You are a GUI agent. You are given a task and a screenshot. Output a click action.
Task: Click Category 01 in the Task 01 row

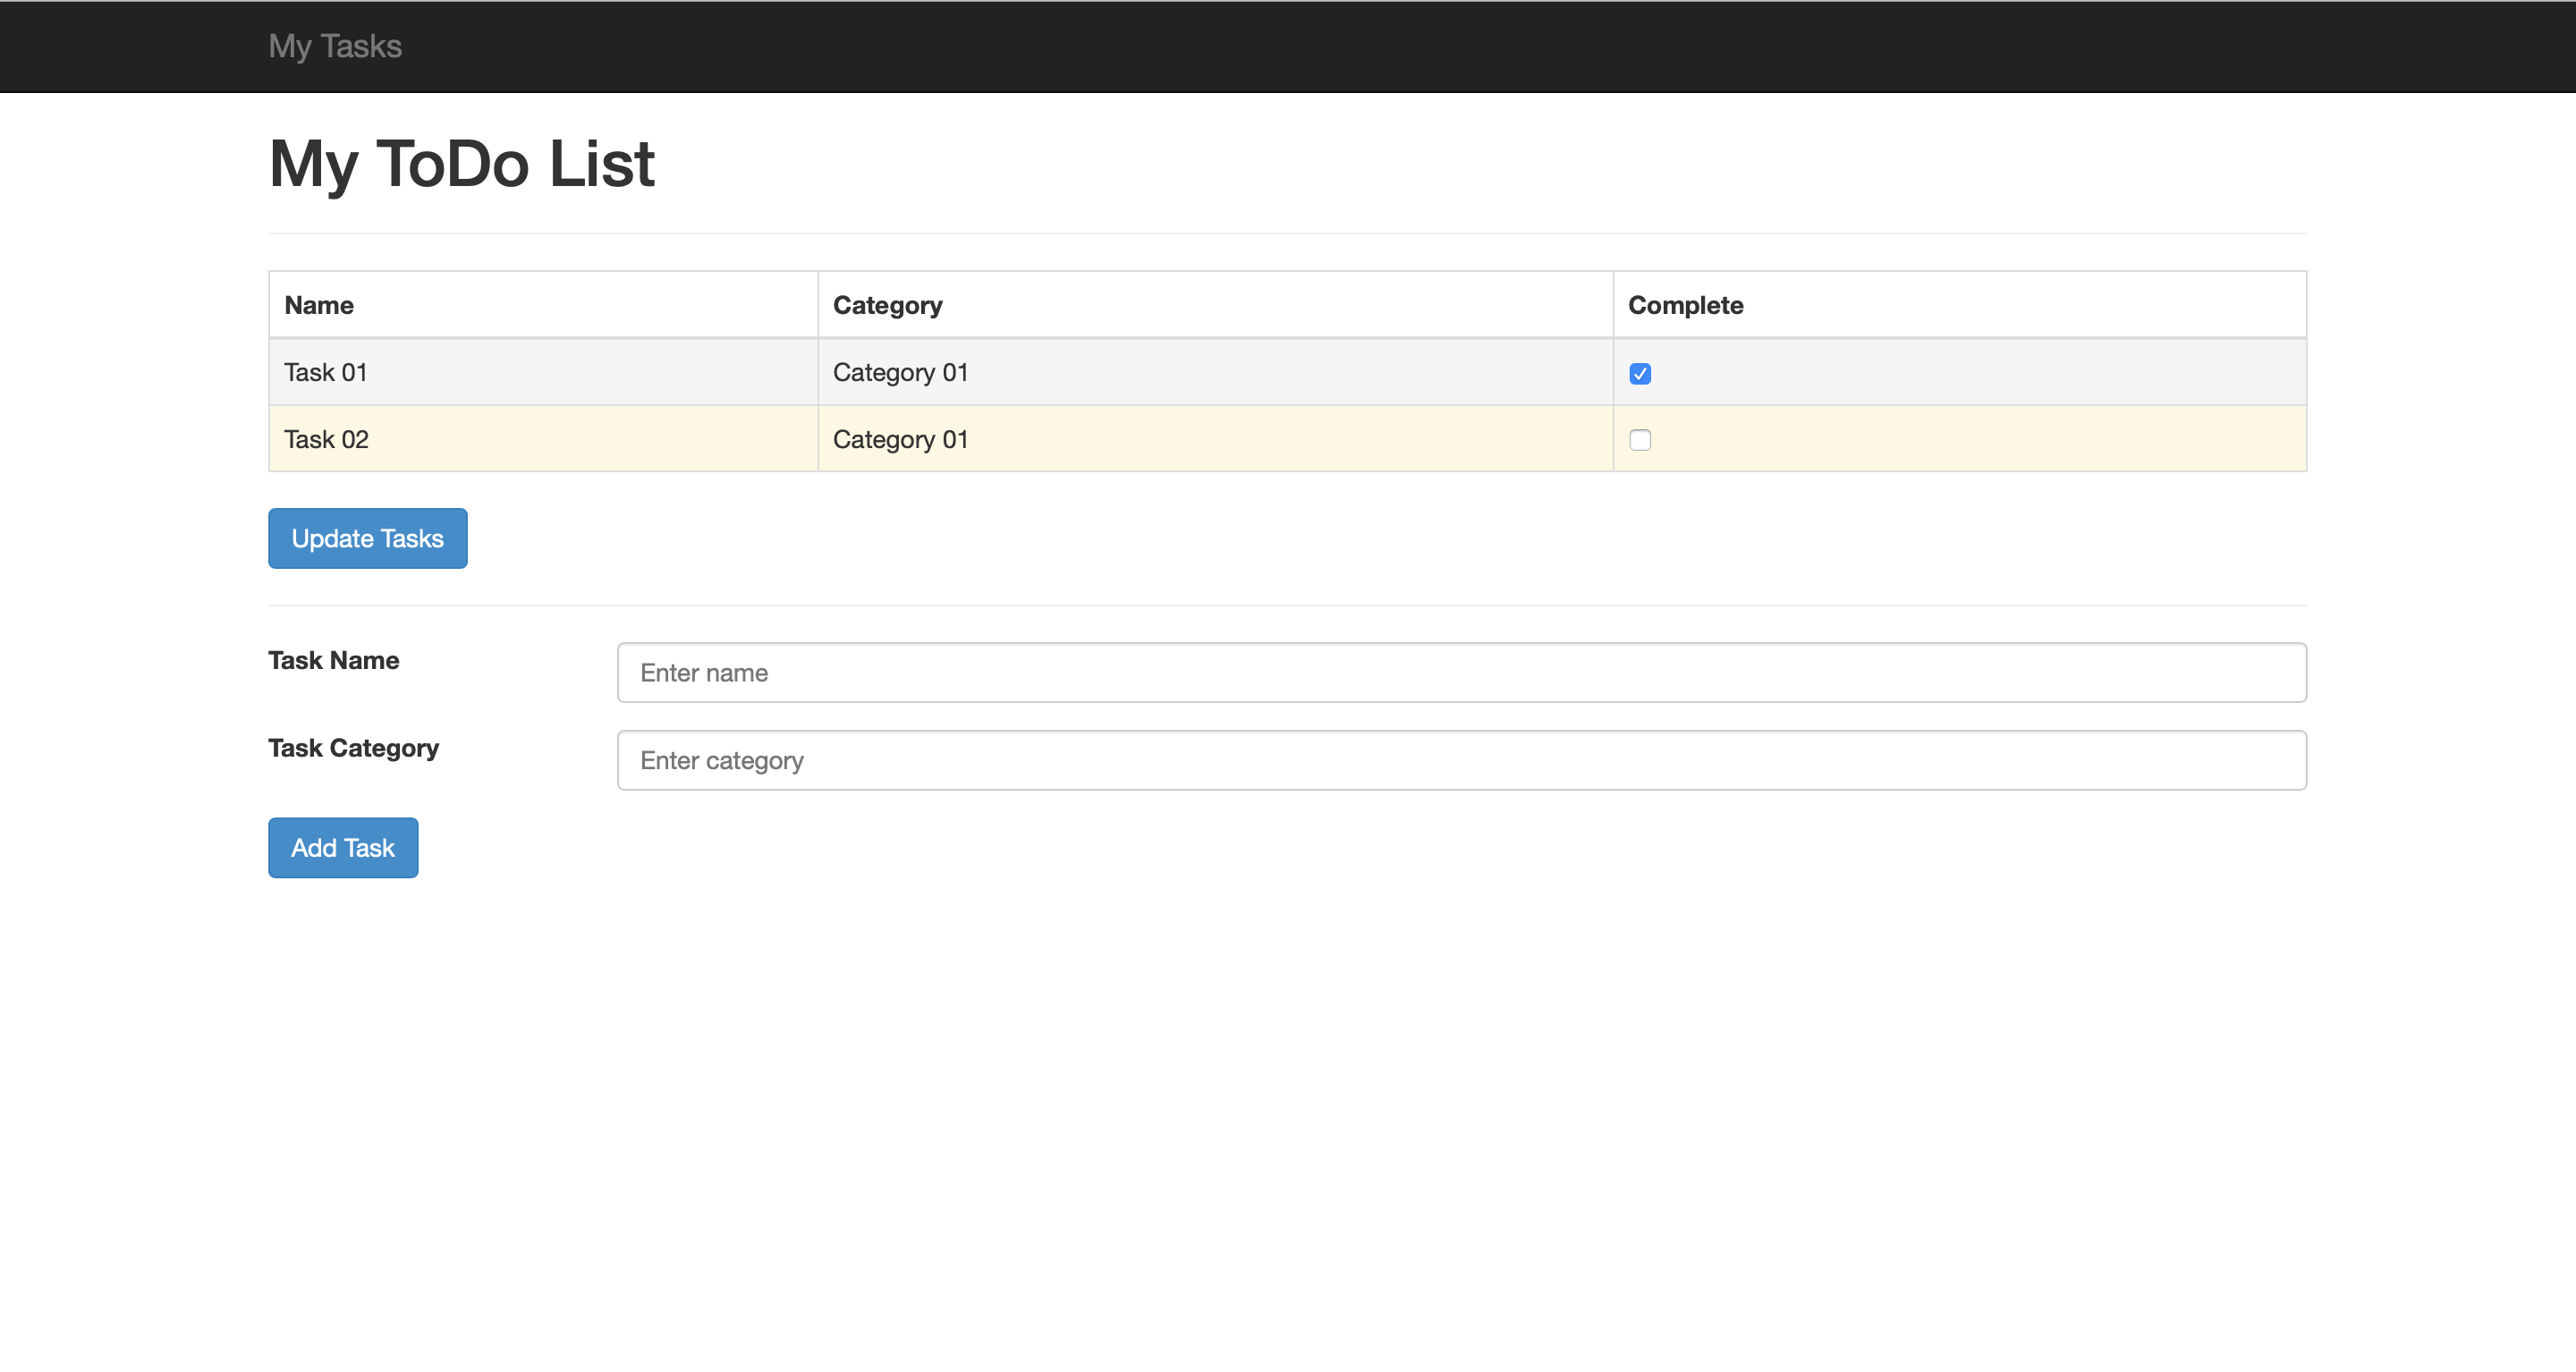[x=900, y=373]
